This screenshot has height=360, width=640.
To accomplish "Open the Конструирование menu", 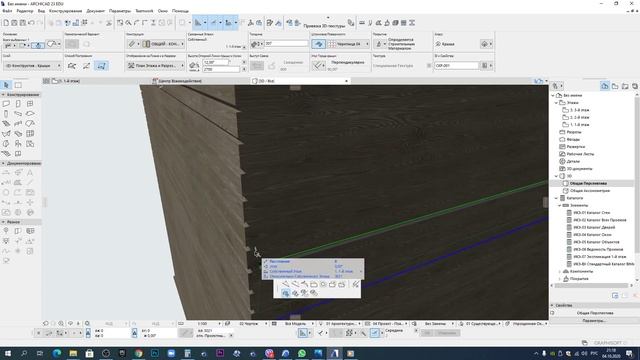I will (65, 11).
